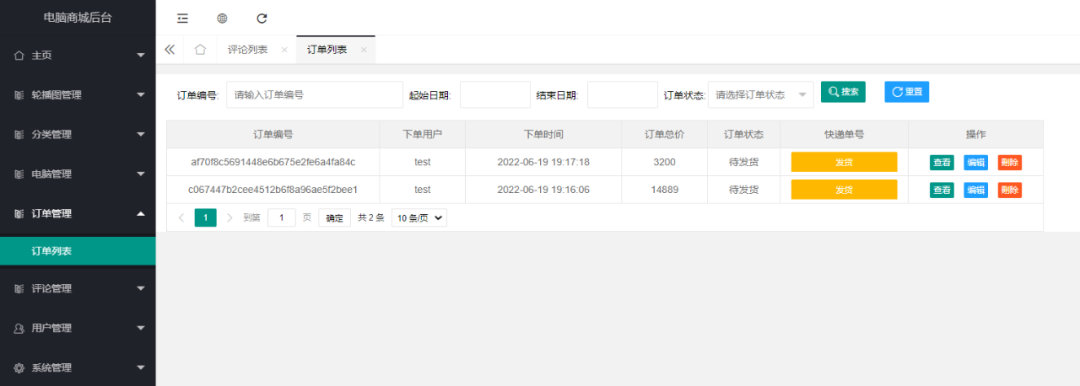1080x386 pixels.
Task: Click 编辑 for the 3200 order
Action: (x=975, y=163)
